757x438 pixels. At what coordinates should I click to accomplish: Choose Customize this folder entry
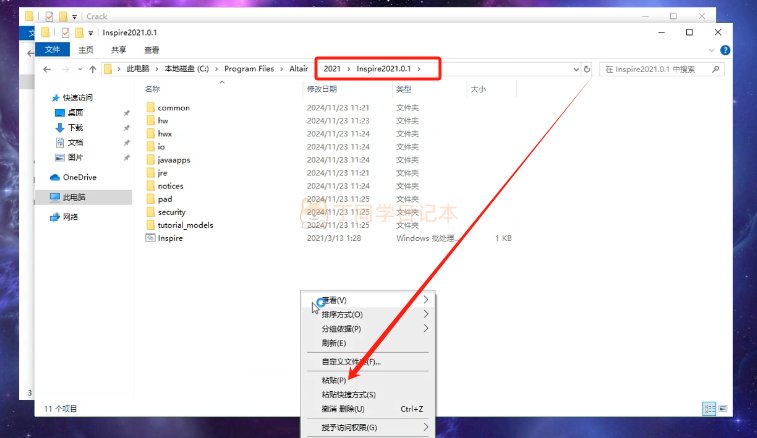[368, 362]
